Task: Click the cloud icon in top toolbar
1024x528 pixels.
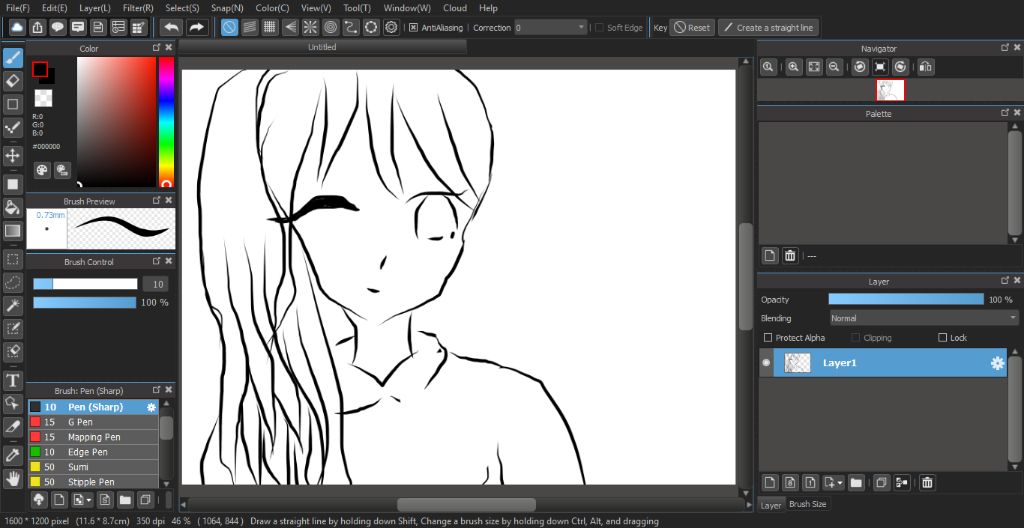Action: (17, 27)
